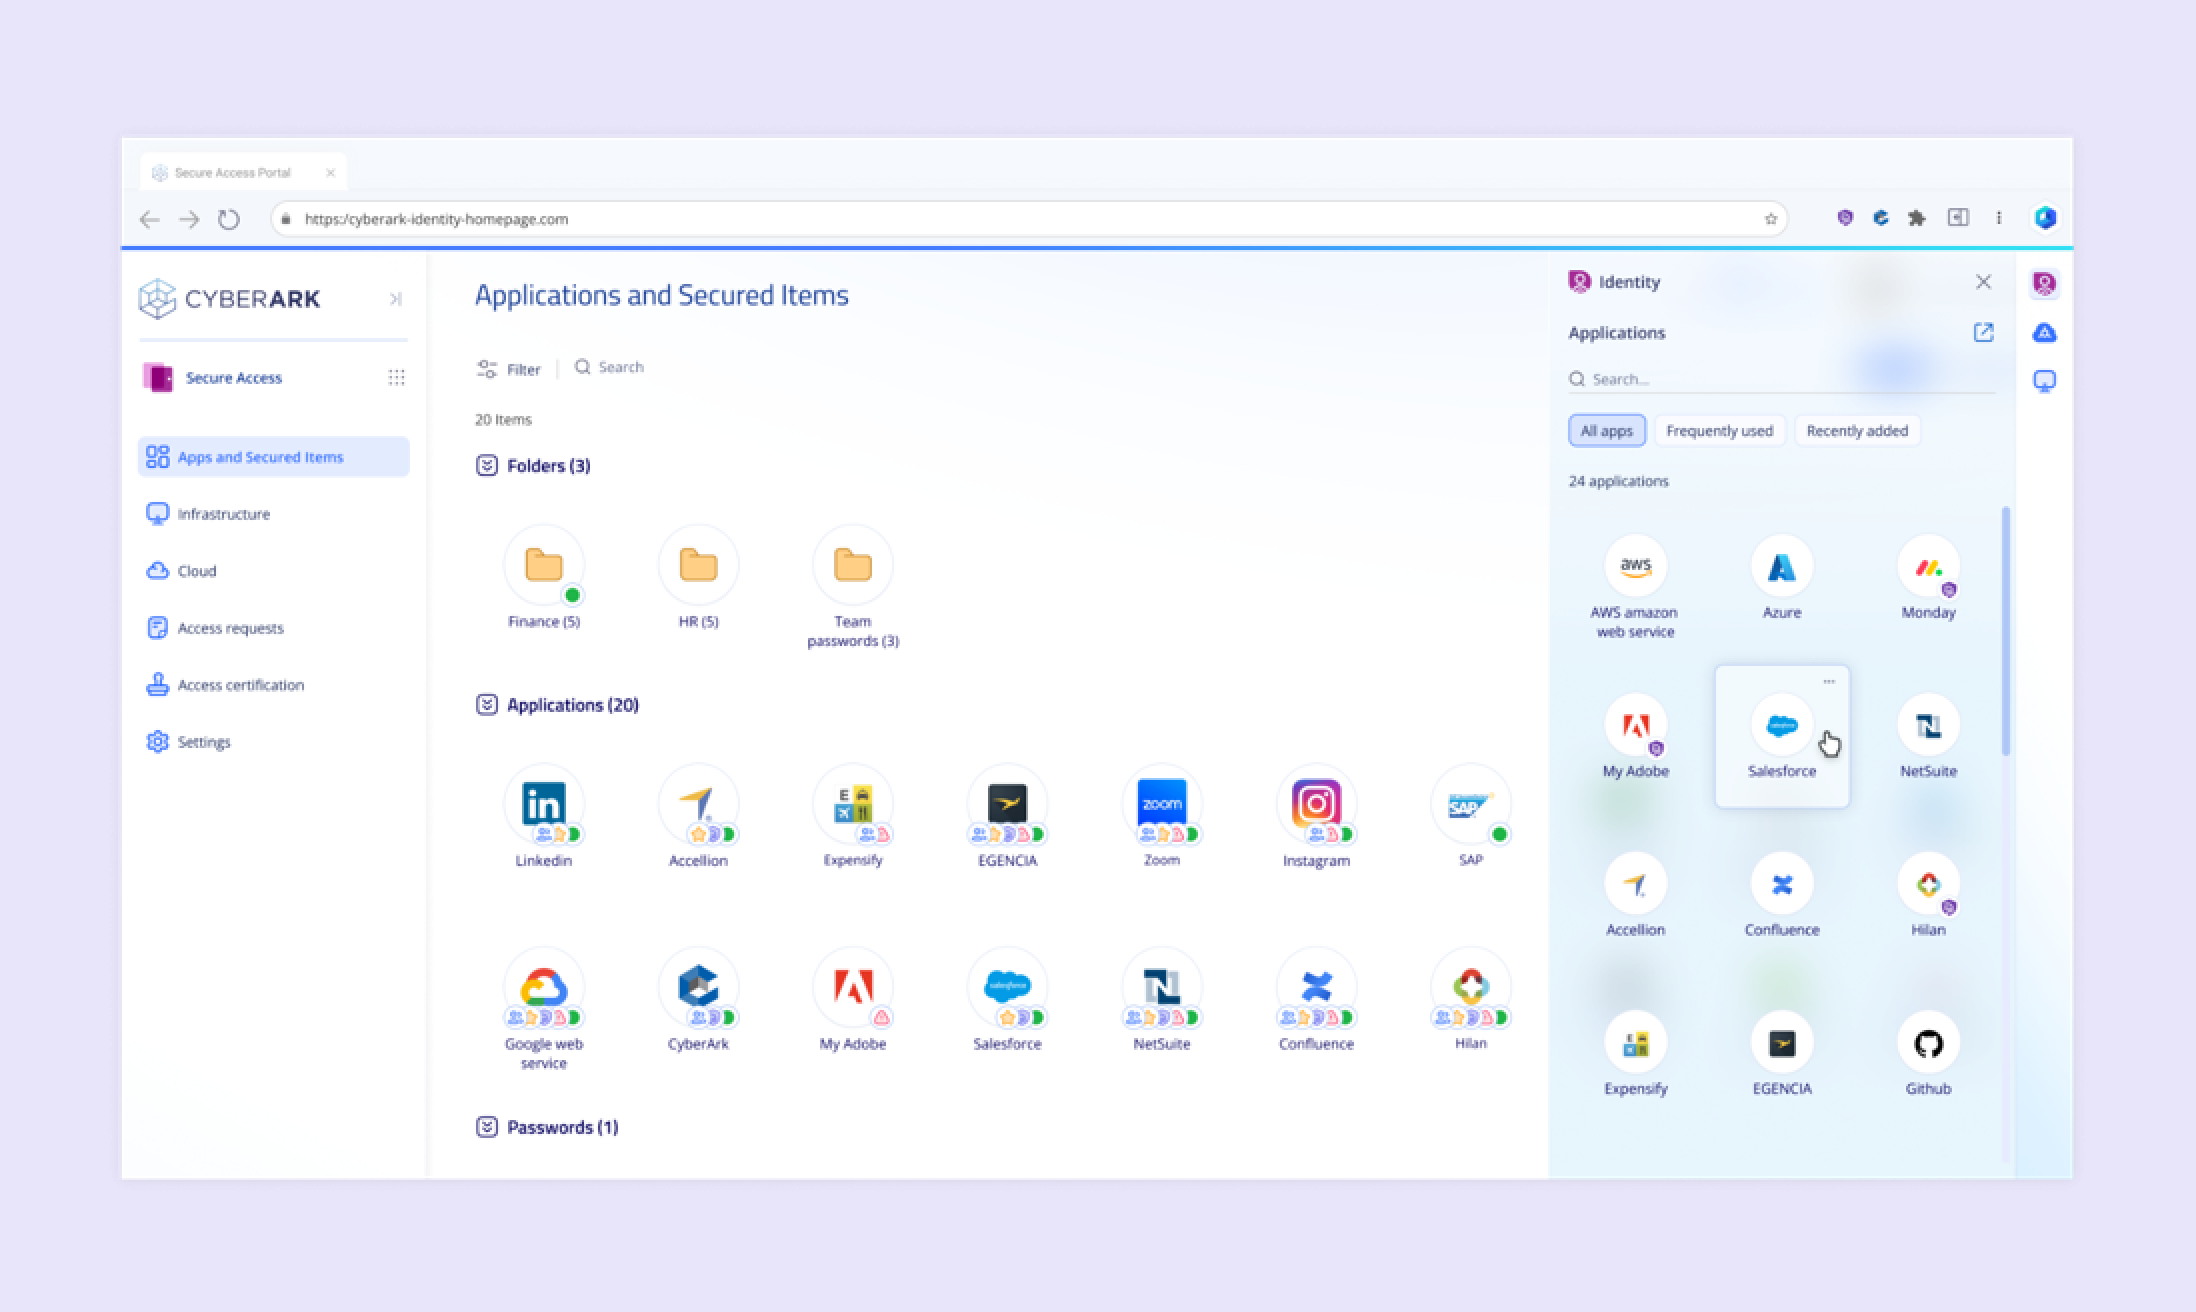Launch Google web service app
The height and width of the screenshot is (1312, 2196).
click(x=543, y=988)
